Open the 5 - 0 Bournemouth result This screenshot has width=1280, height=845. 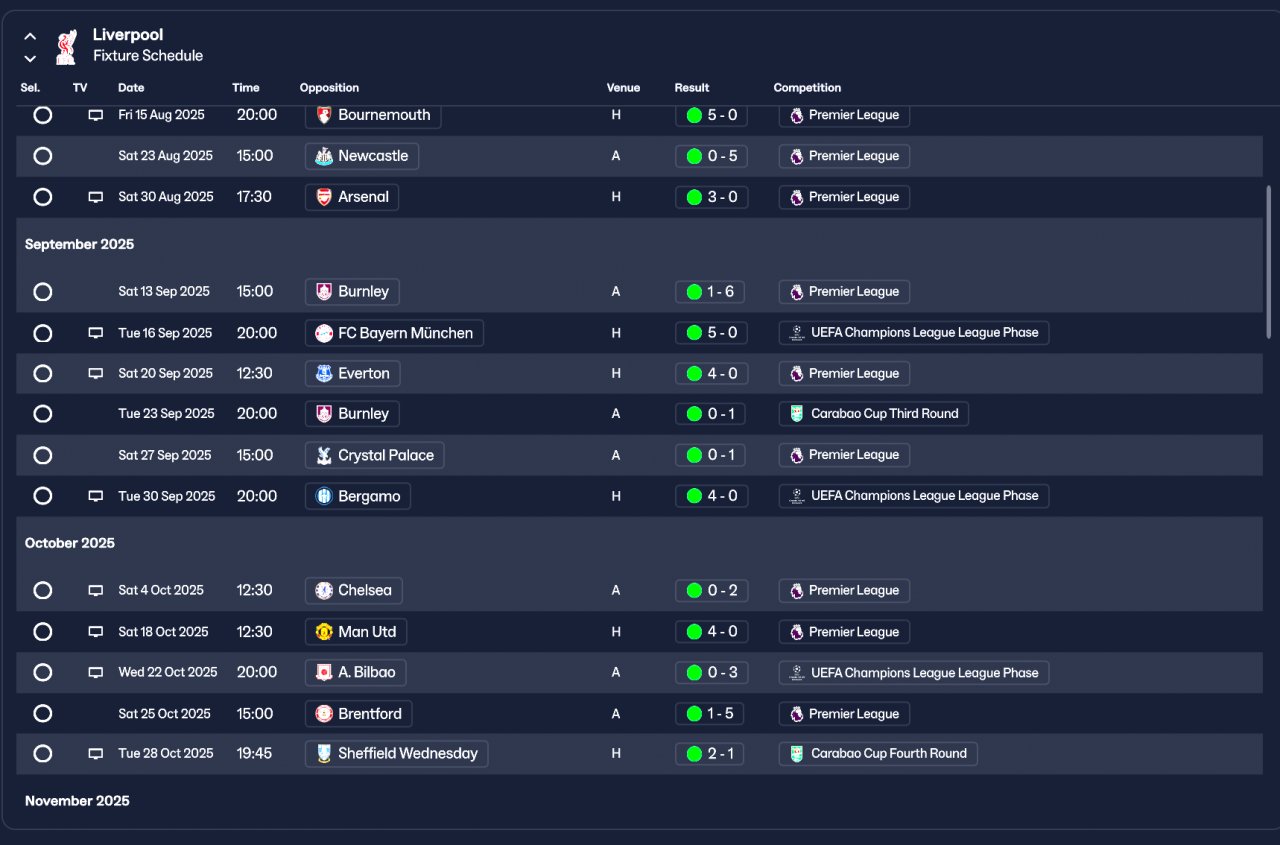click(x=711, y=115)
